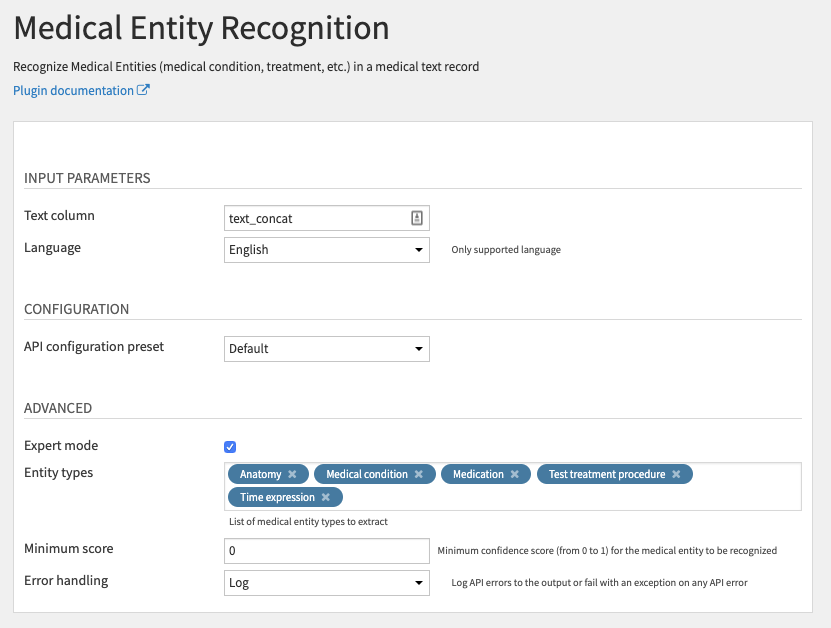Click into the Text column input field
Image resolution: width=831 pixels, height=628 pixels.
pos(315,218)
